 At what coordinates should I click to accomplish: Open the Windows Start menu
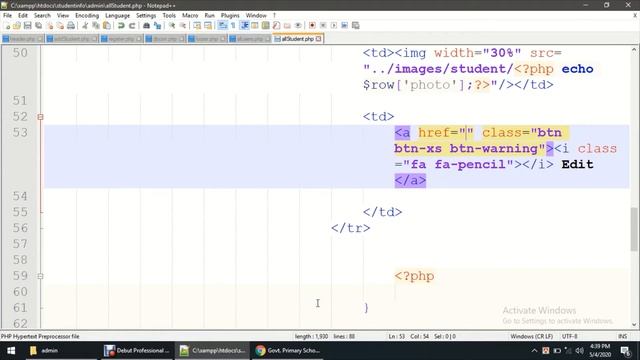click(x=11, y=351)
